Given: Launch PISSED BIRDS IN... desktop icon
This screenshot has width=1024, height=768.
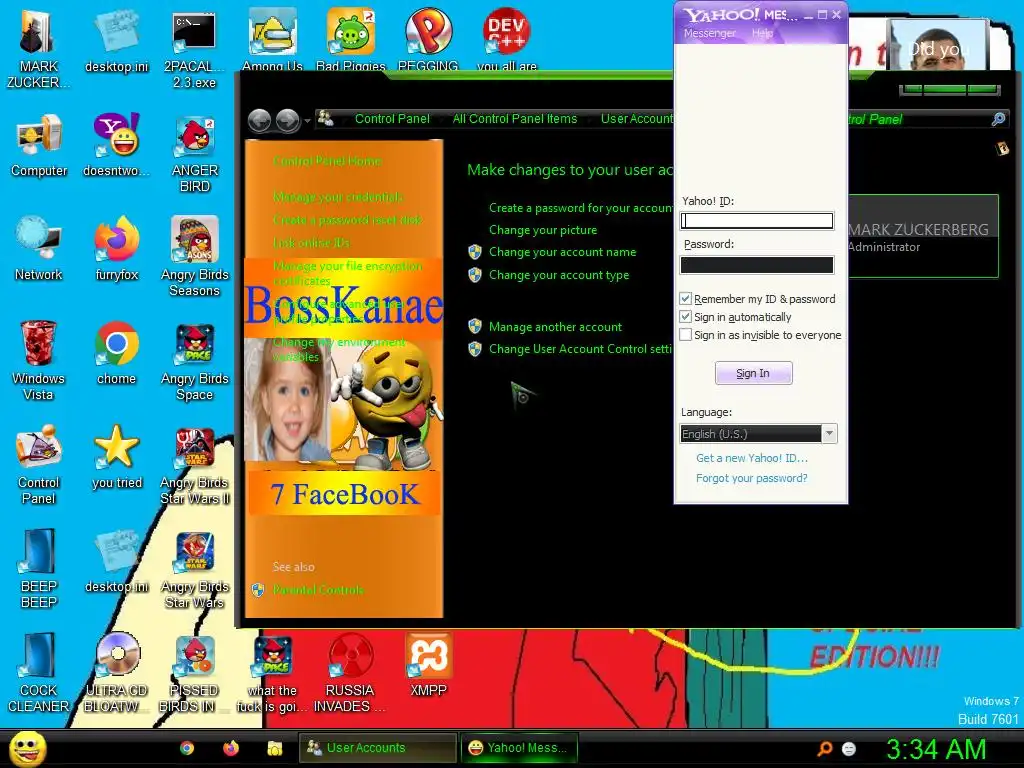Looking at the screenshot, I should tap(194, 673).
